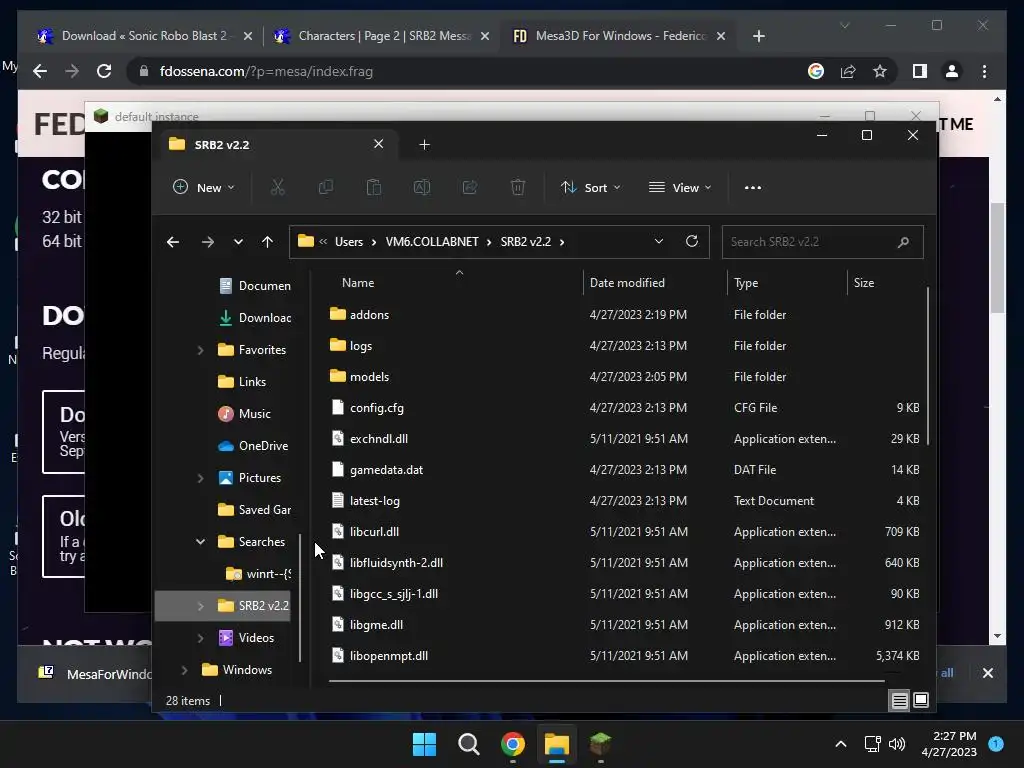Click the Delete trash icon in File Explorer
The image size is (1024, 768).
point(518,187)
